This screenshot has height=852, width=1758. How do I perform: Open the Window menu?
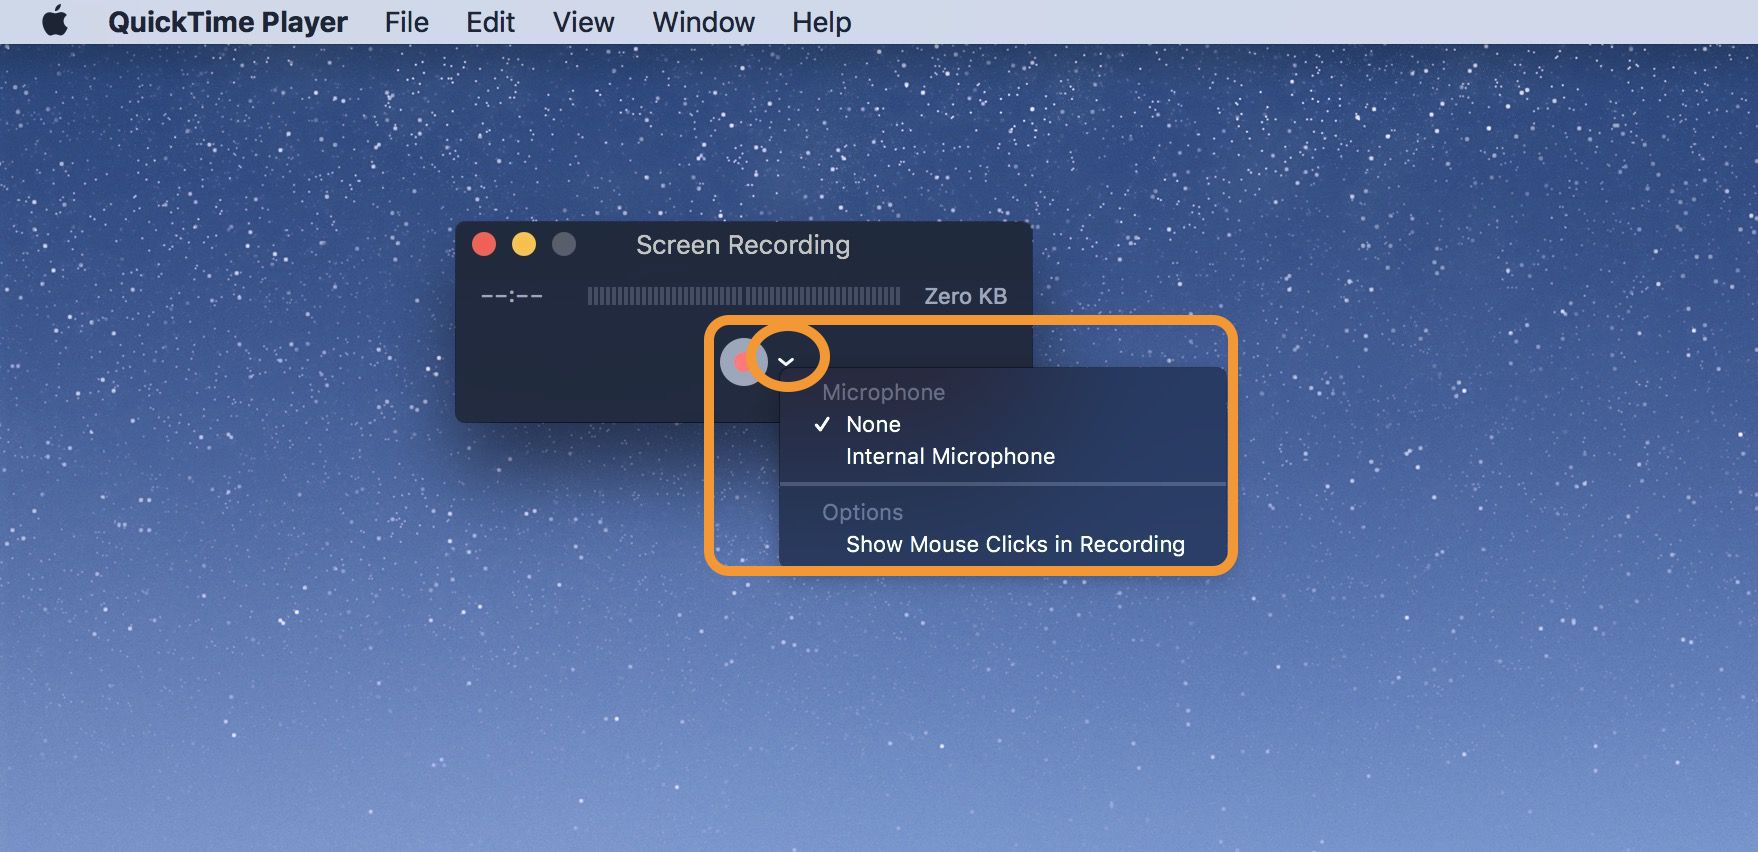click(703, 22)
